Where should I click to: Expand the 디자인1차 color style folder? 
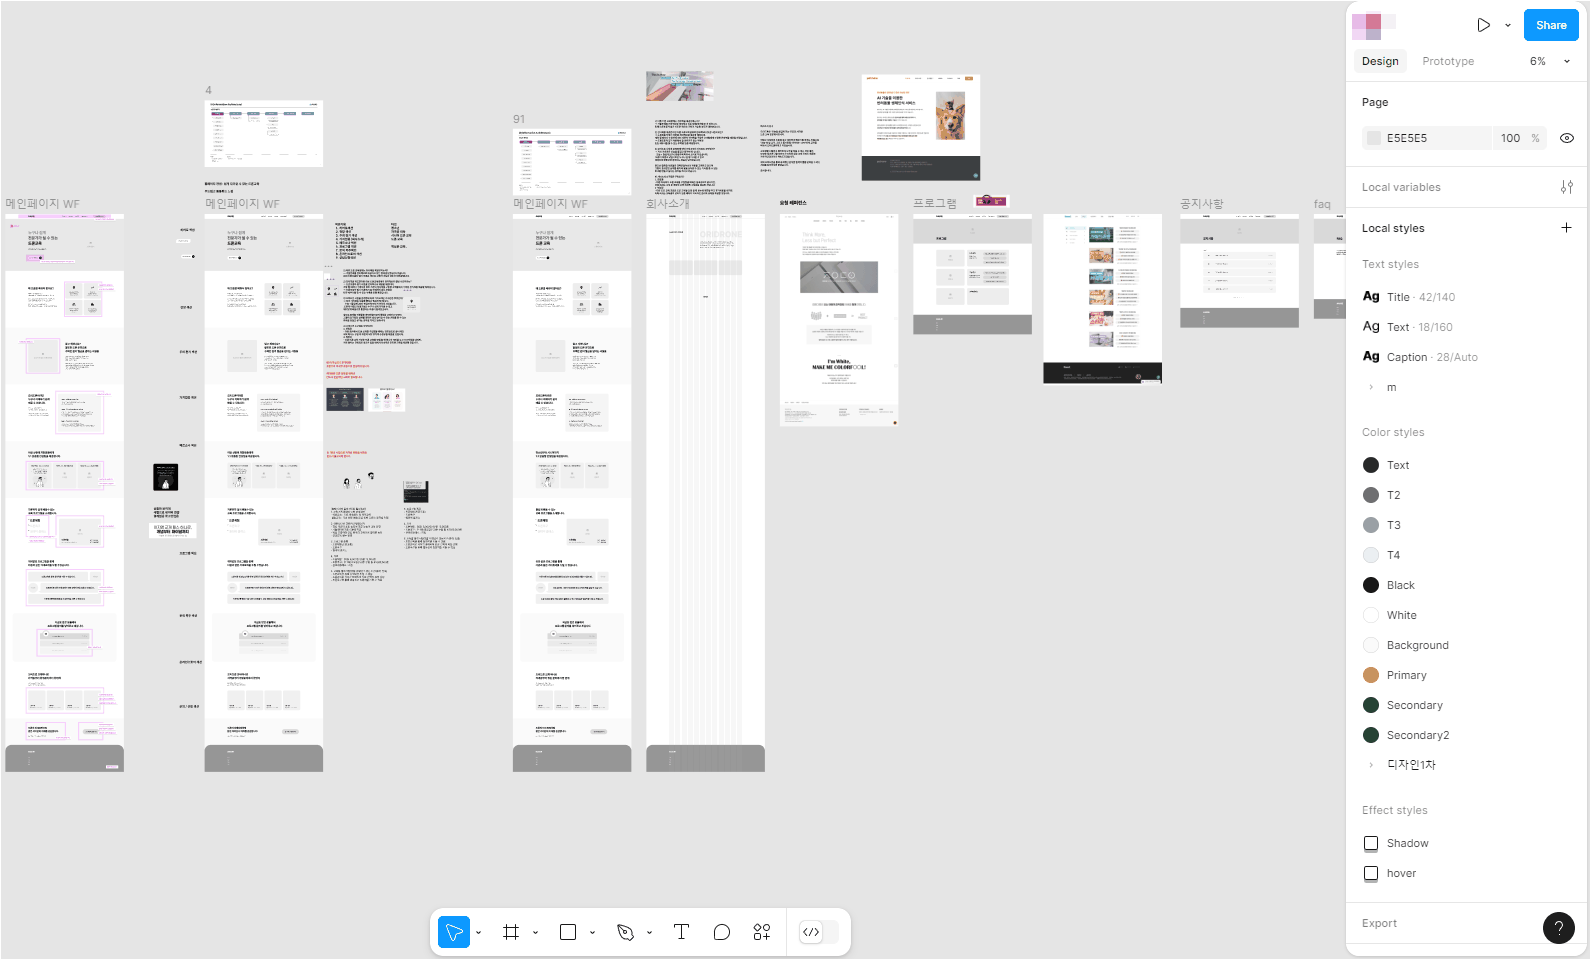pyautogui.click(x=1370, y=765)
